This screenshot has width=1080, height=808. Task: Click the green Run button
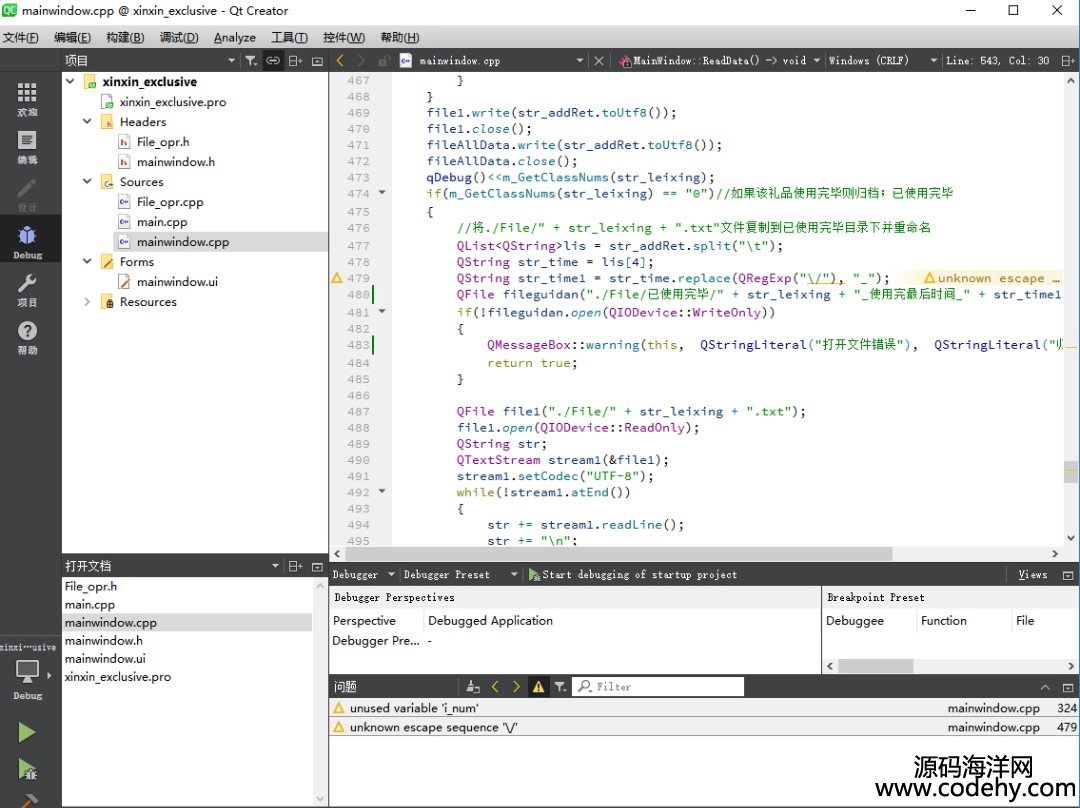[x=27, y=733]
